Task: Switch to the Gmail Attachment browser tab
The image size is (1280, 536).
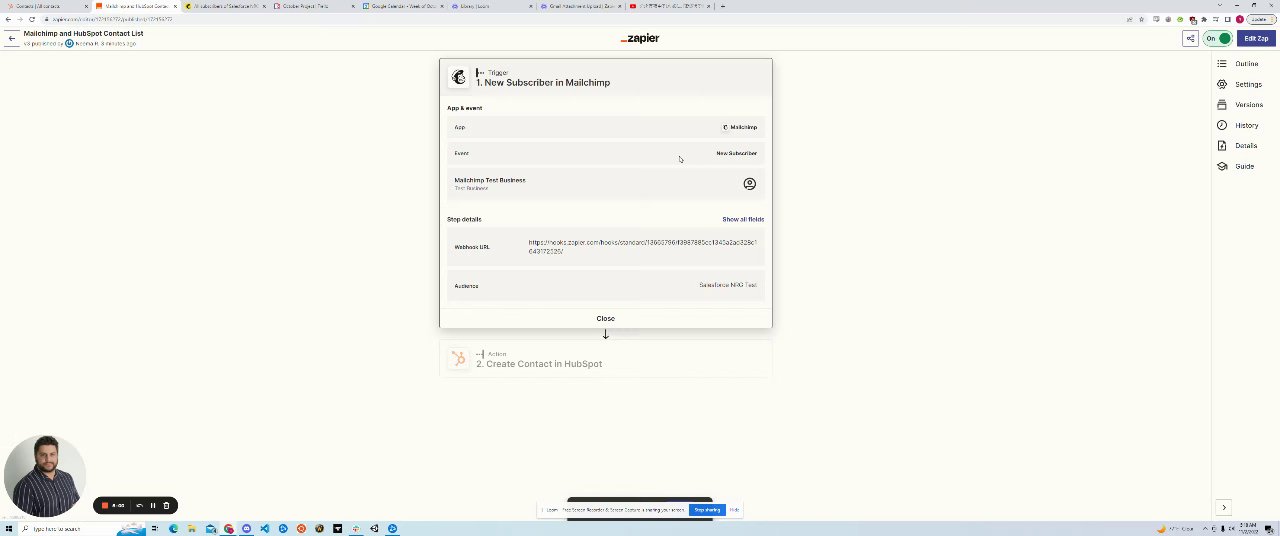Action: (x=581, y=6)
